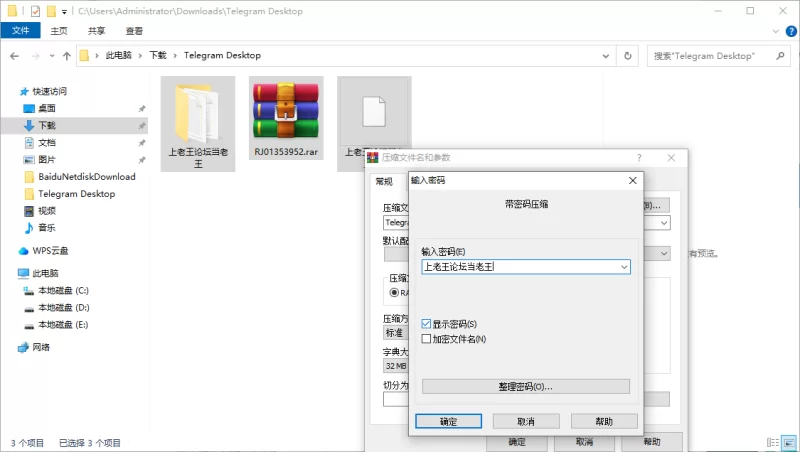The height and width of the screenshot is (452, 800).
Task: Refresh the current folder view
Action: 628,56
